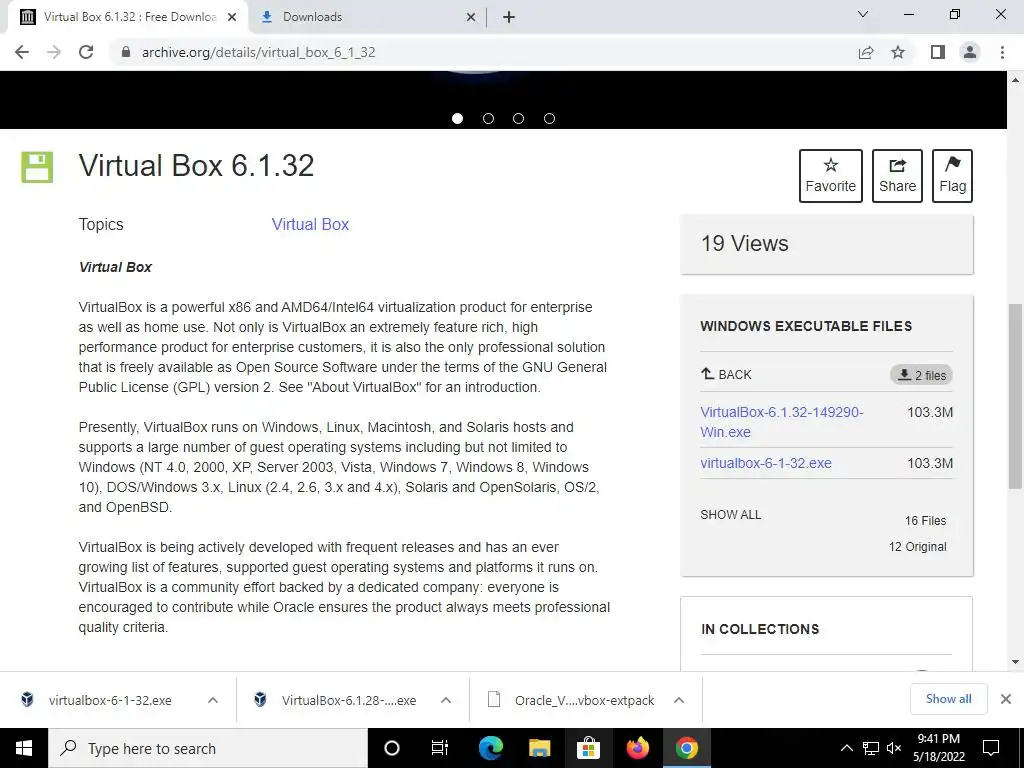The image size is (1024, 768).
Task: Open Microsoft Store from taskbar
Action: point(588,748)
